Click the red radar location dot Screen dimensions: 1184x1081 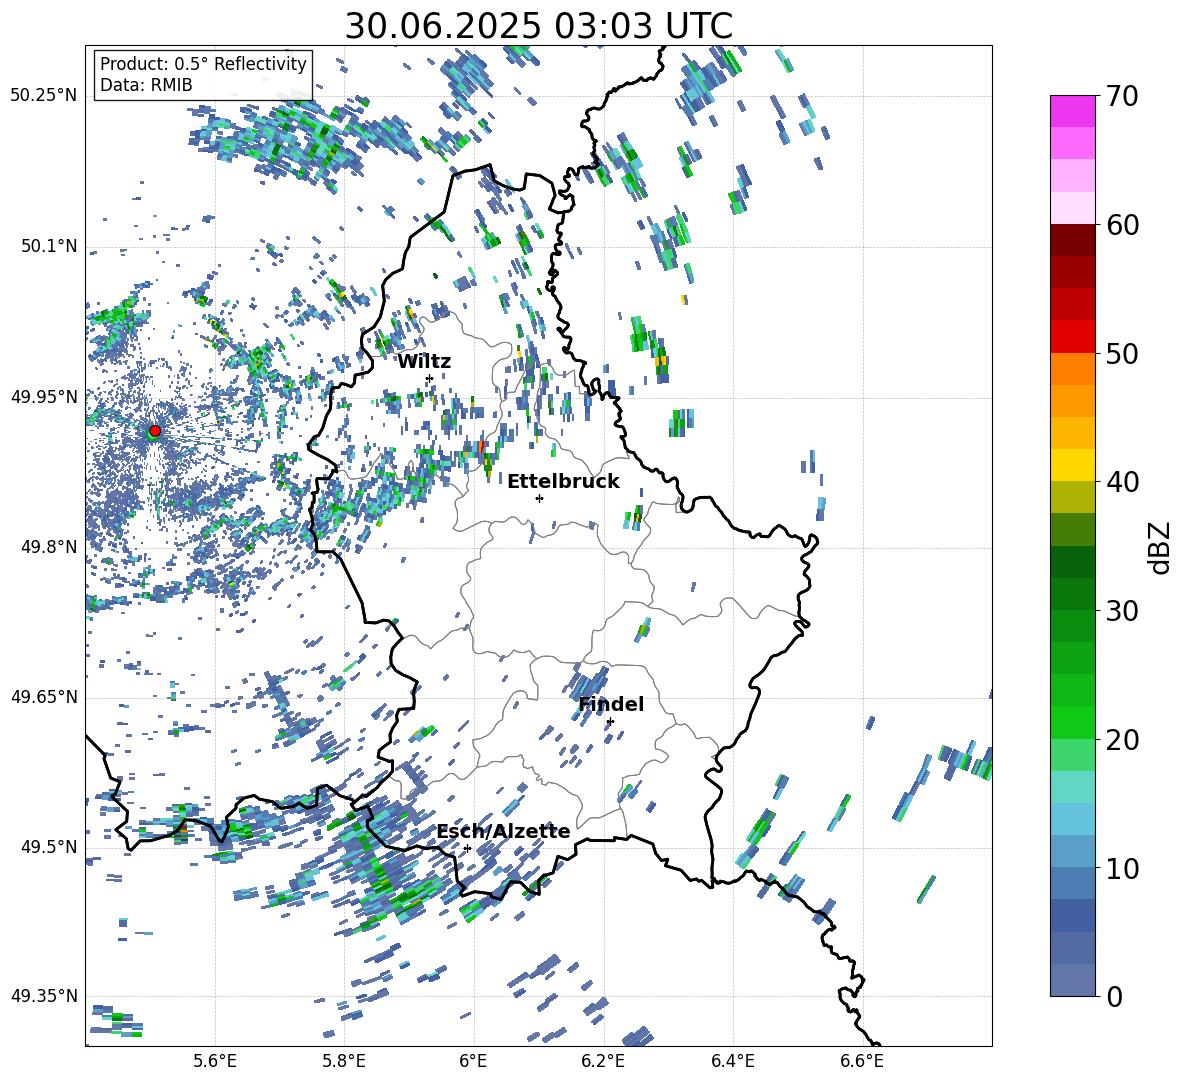pos(155,431)
